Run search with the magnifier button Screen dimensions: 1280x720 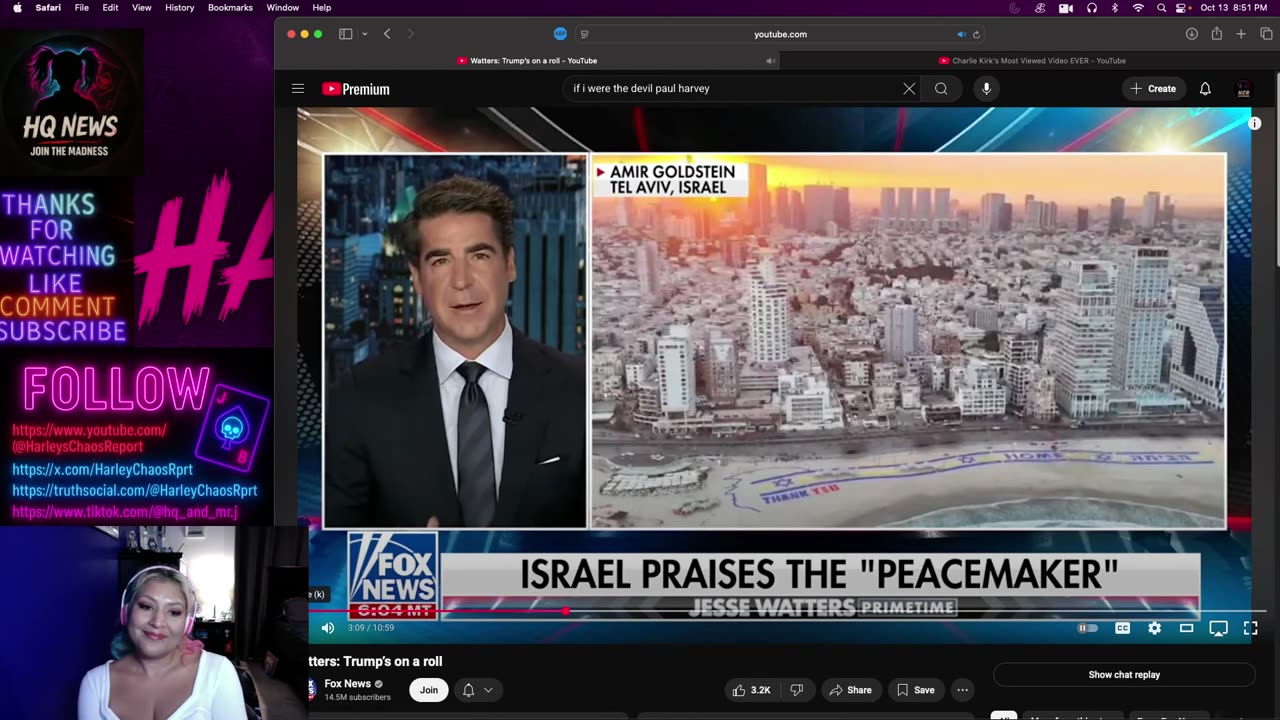coord(941,89)
